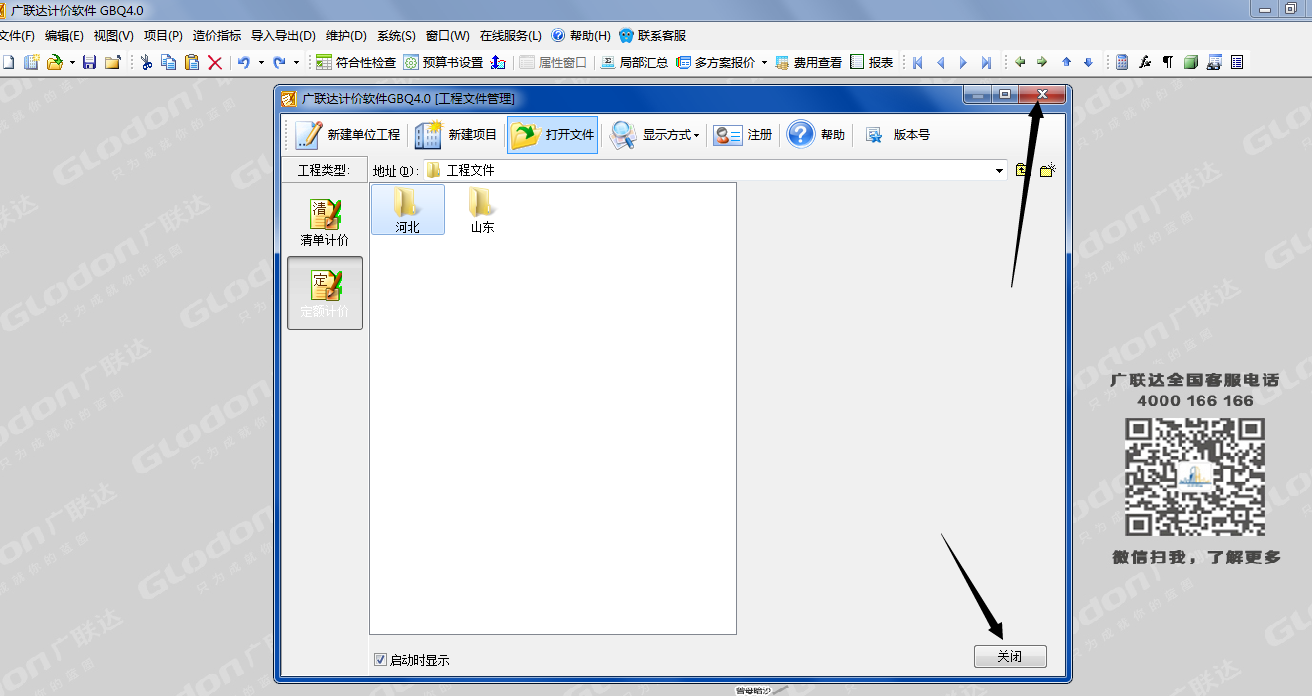Open the 维护(D) menu
This screenshot has height=696, width=1312.
pos(346,36)
